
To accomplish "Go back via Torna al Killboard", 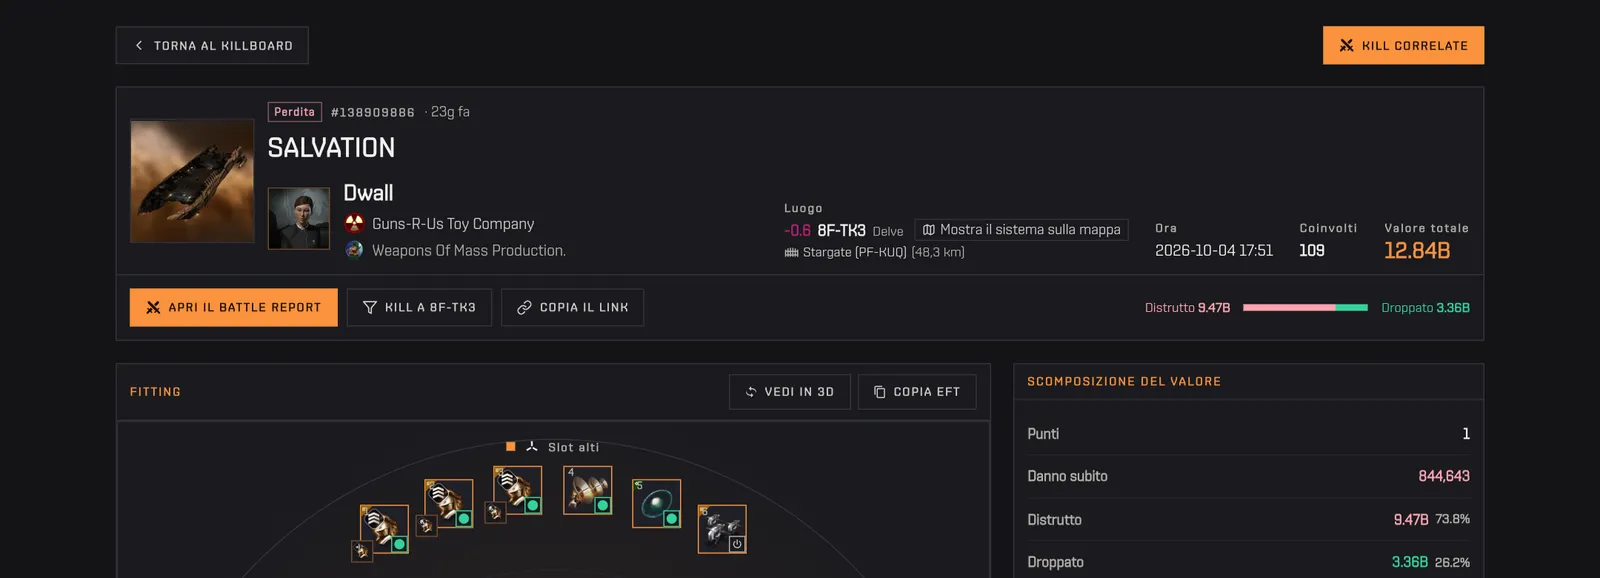I will (212, 45).
